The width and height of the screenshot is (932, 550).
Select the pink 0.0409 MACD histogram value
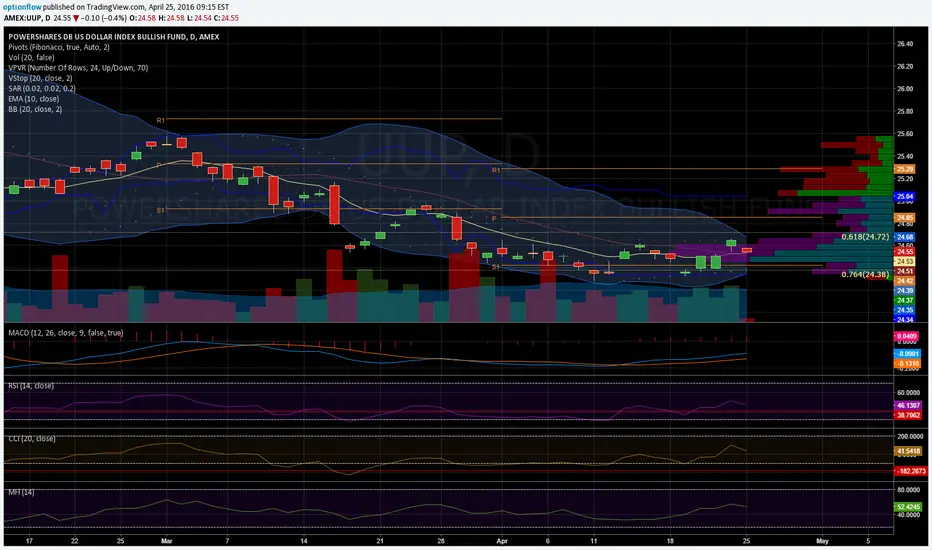click(x=906, y=337)
